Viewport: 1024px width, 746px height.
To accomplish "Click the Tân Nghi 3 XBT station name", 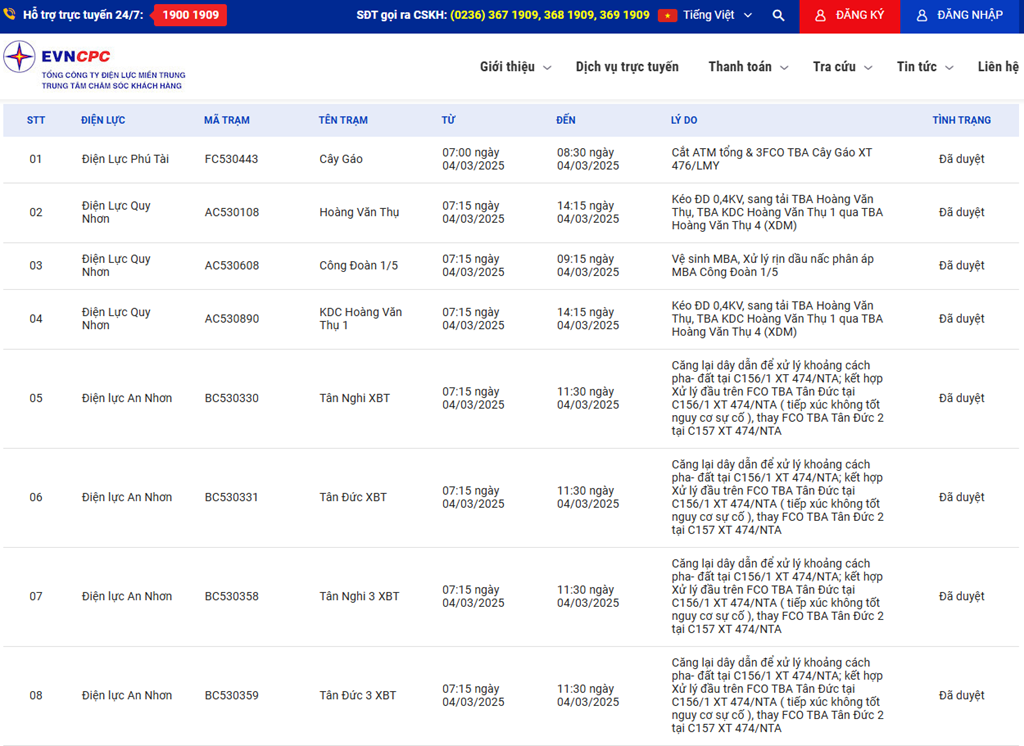I will [x=359, y=596].
